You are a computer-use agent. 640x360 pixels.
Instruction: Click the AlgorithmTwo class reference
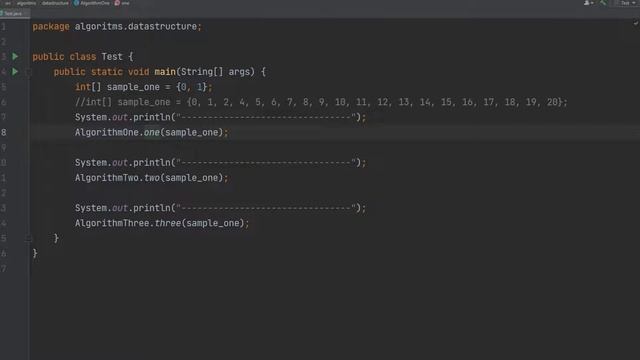pos(107,178)
